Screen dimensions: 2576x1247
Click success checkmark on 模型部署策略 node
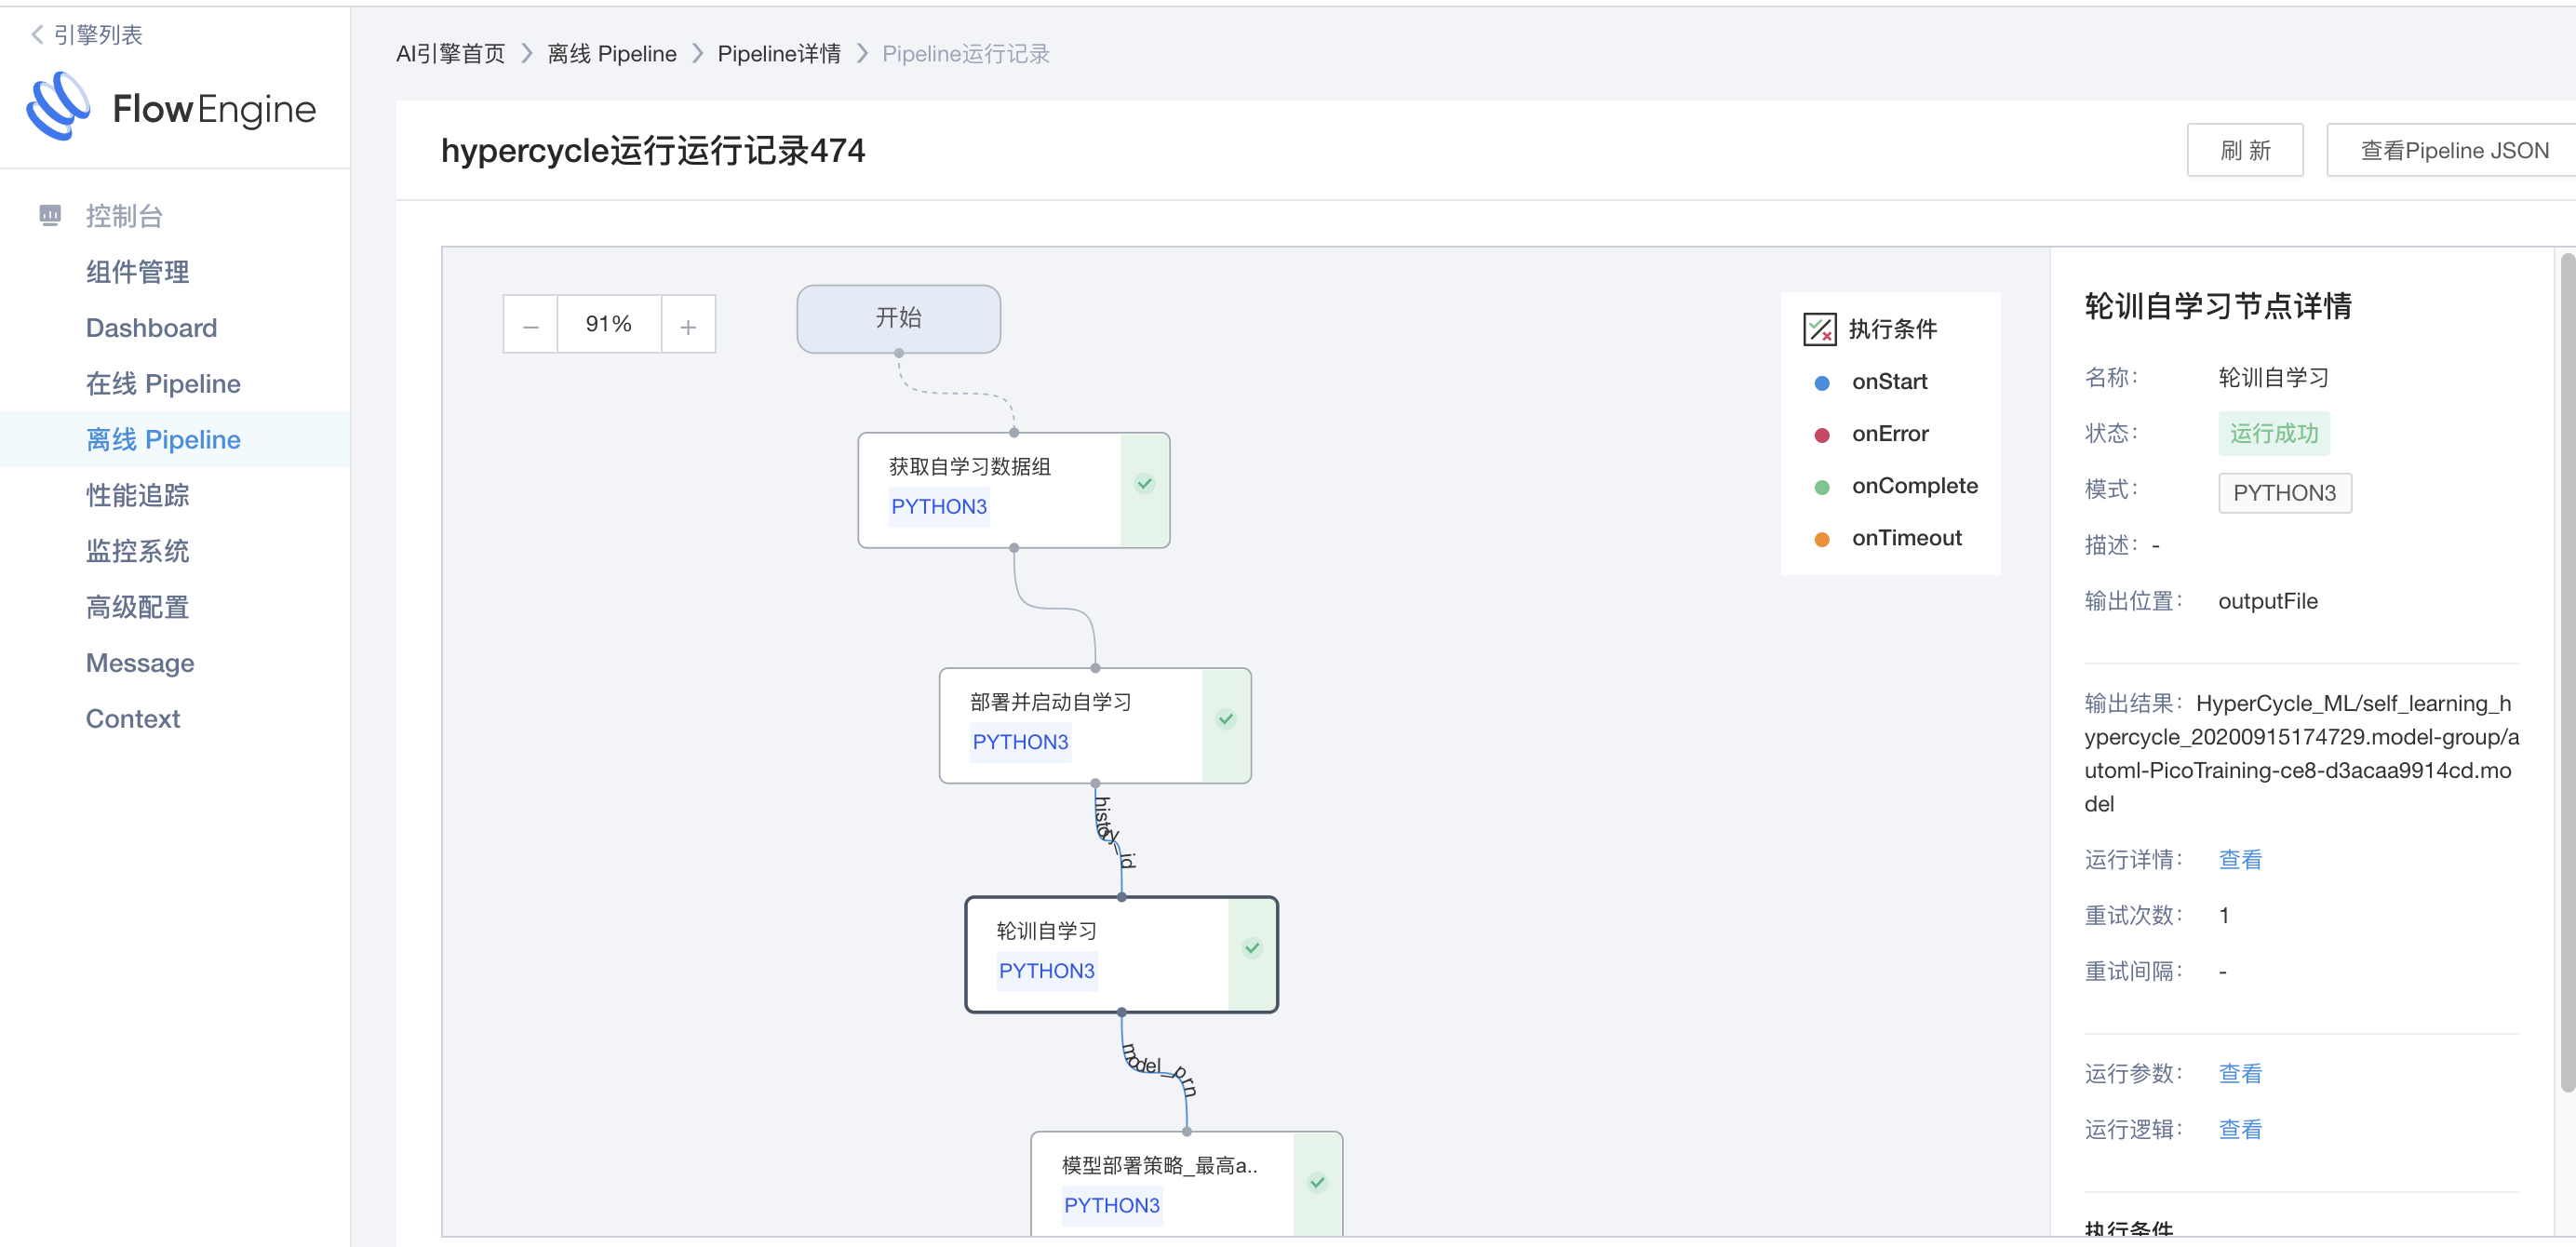[1318, 1182]
